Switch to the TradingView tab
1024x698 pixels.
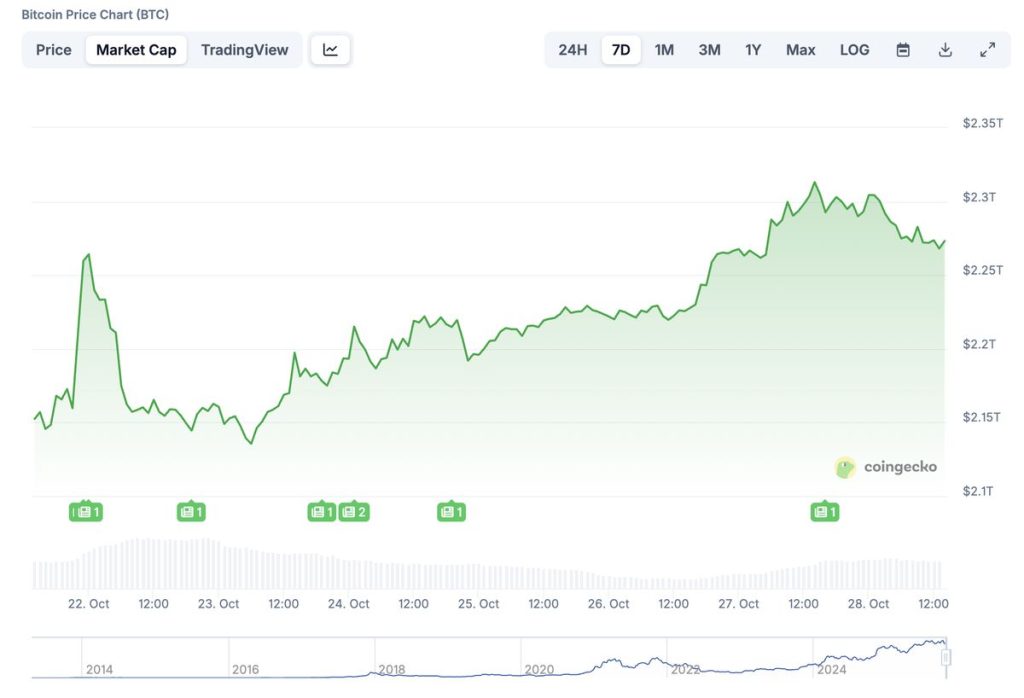245,49
